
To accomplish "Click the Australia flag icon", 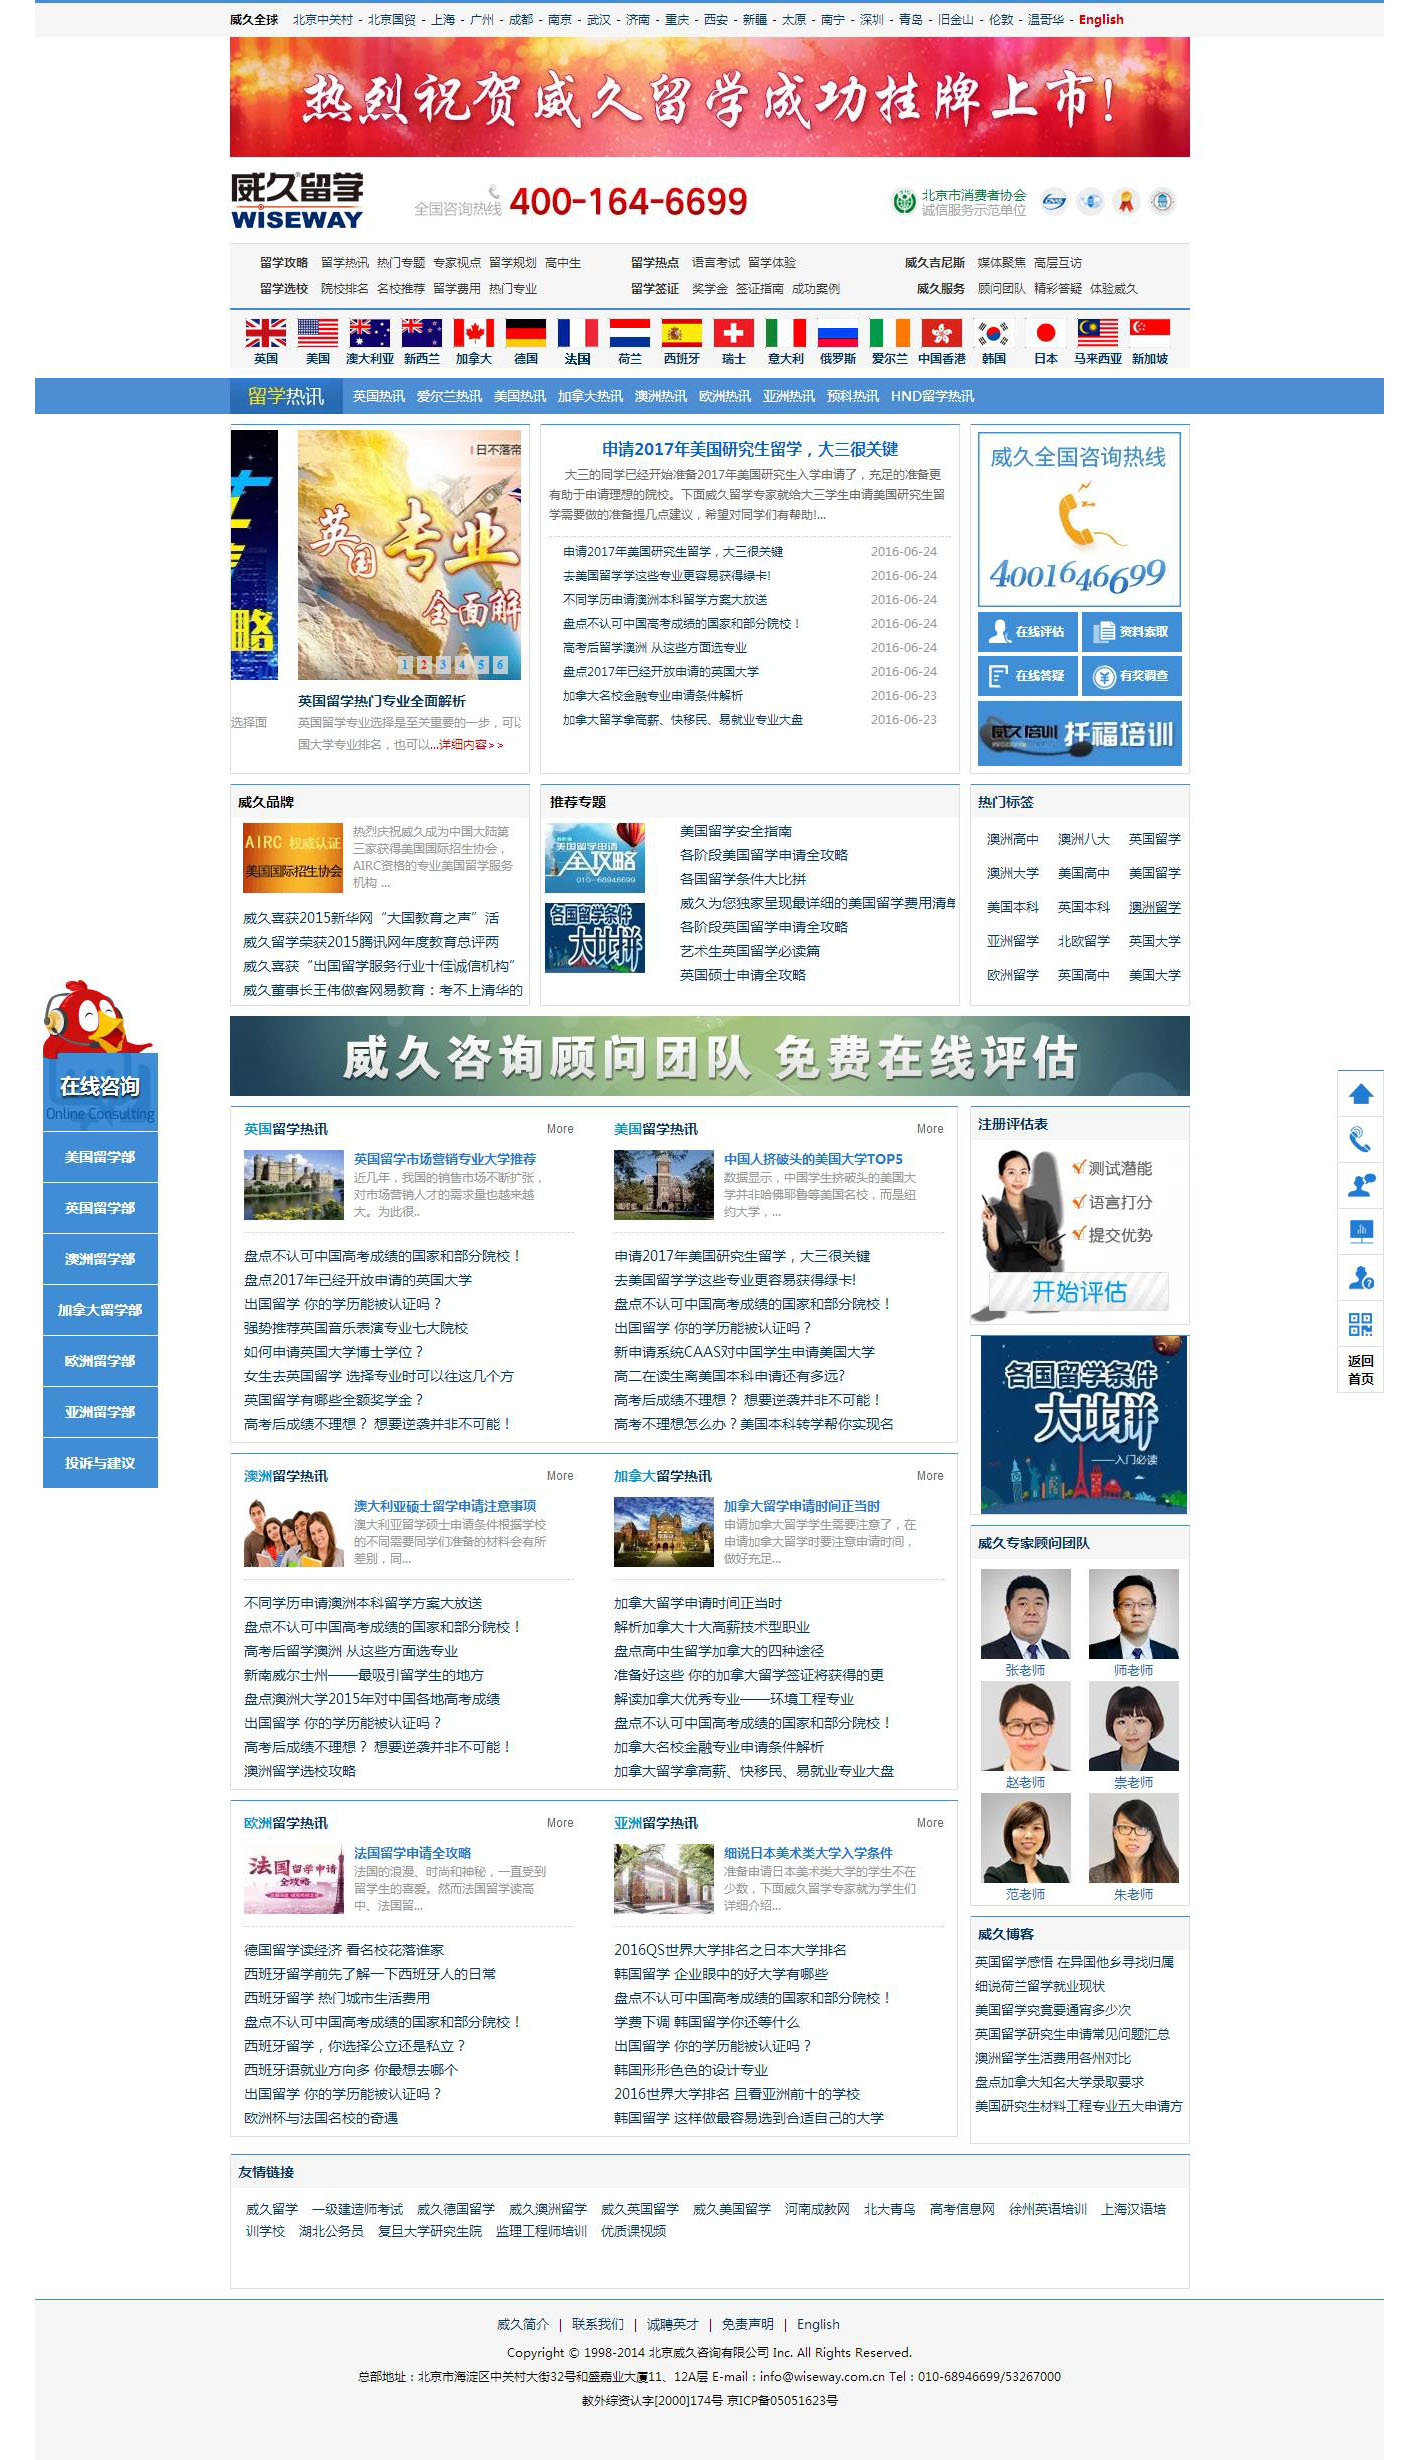I will pyautogui.click(x=369, y=332).
